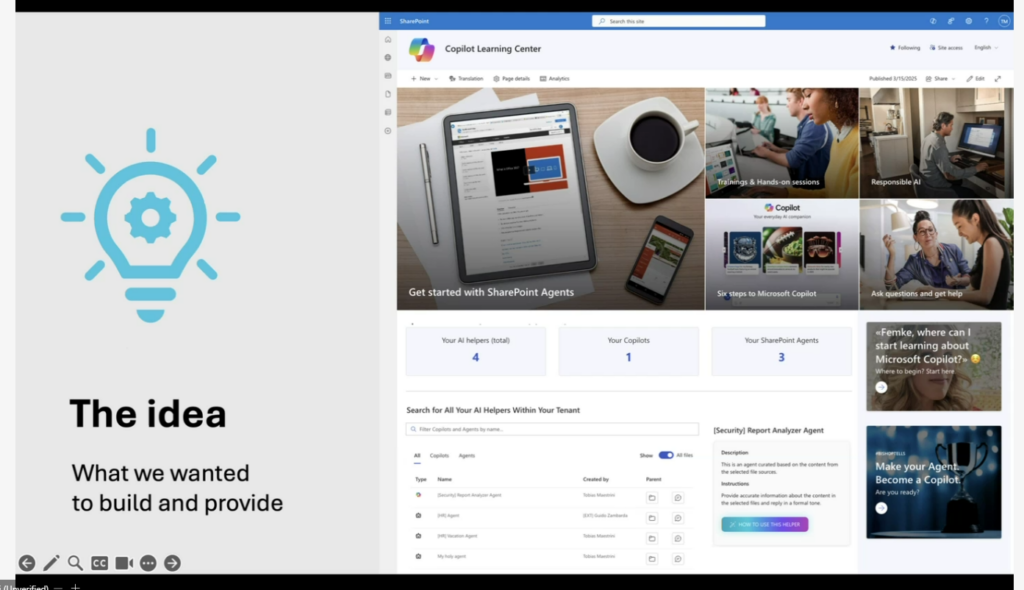Click Filter Copilots and Agents field
This screenshot has height=590, width=1024.
(x=552, y=429)
